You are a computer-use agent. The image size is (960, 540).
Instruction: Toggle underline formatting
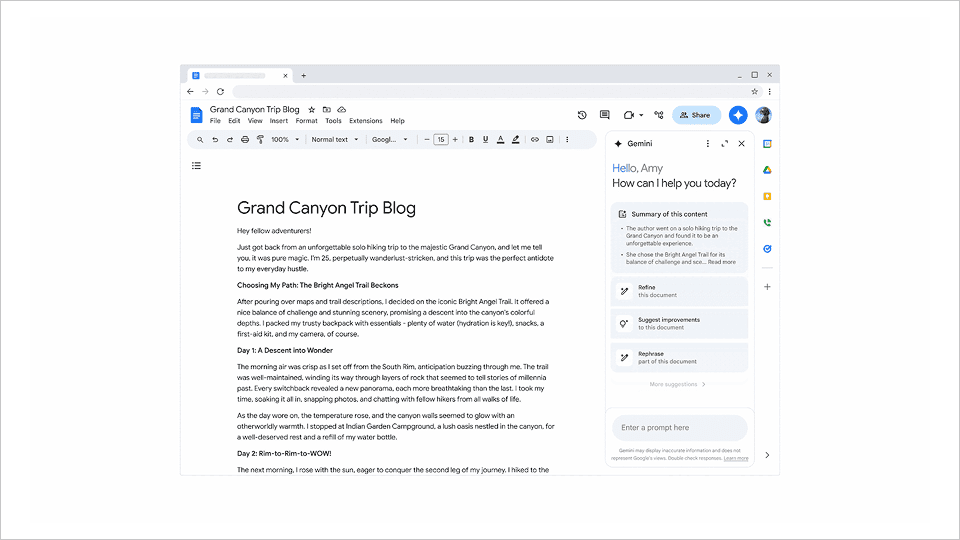(x=486, y=140)
